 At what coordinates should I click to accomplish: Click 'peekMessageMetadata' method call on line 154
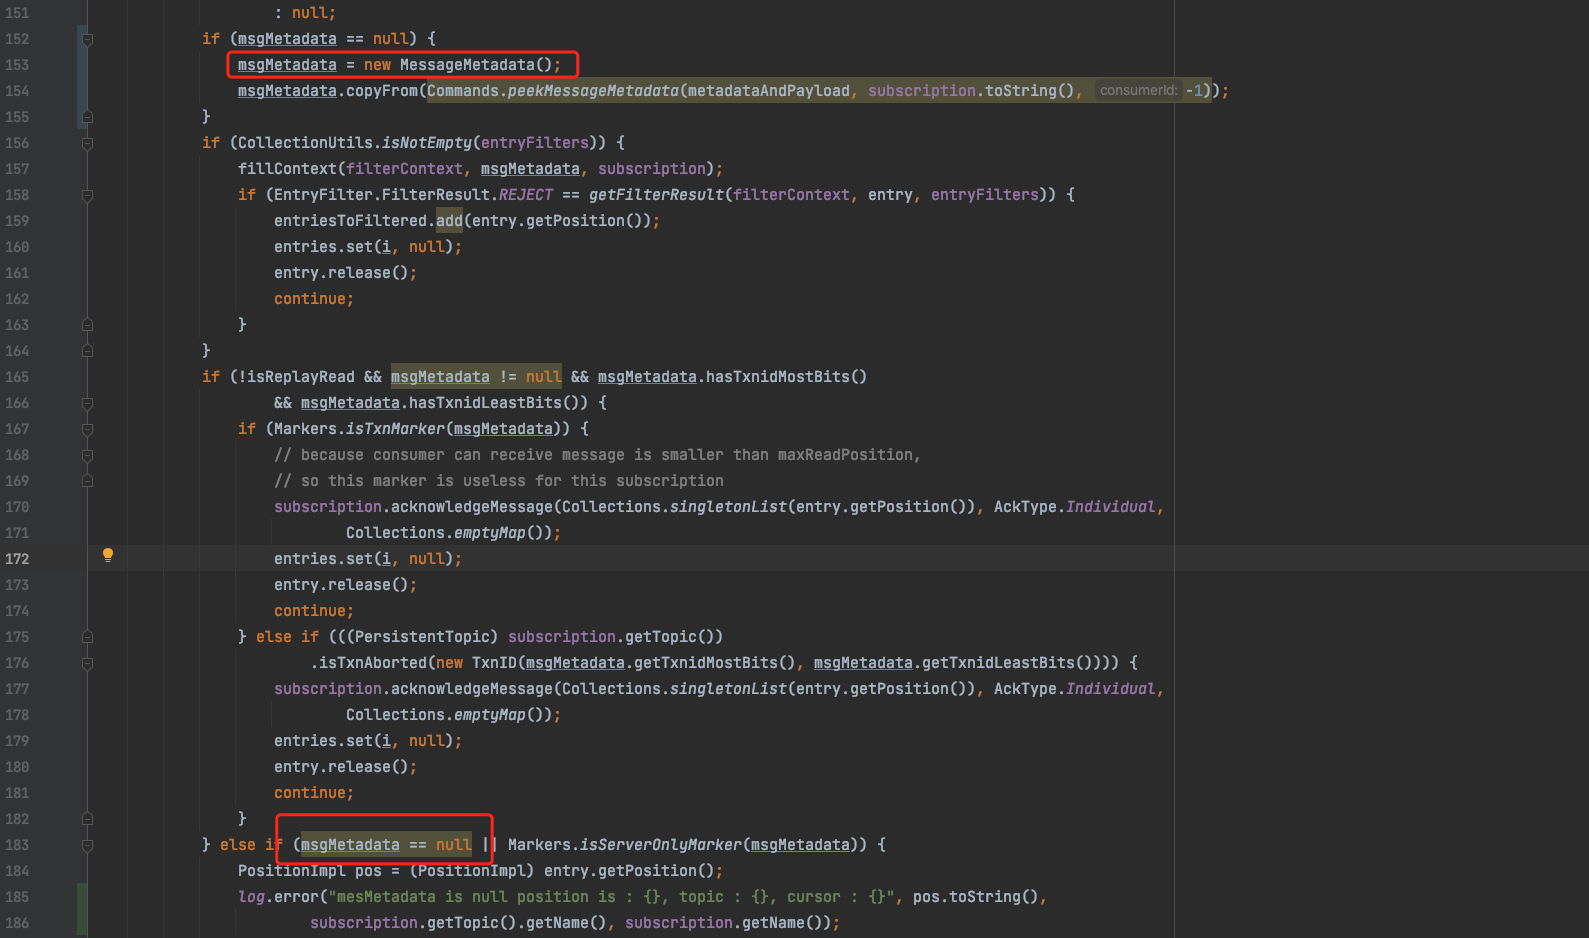[x=593, y=91]
